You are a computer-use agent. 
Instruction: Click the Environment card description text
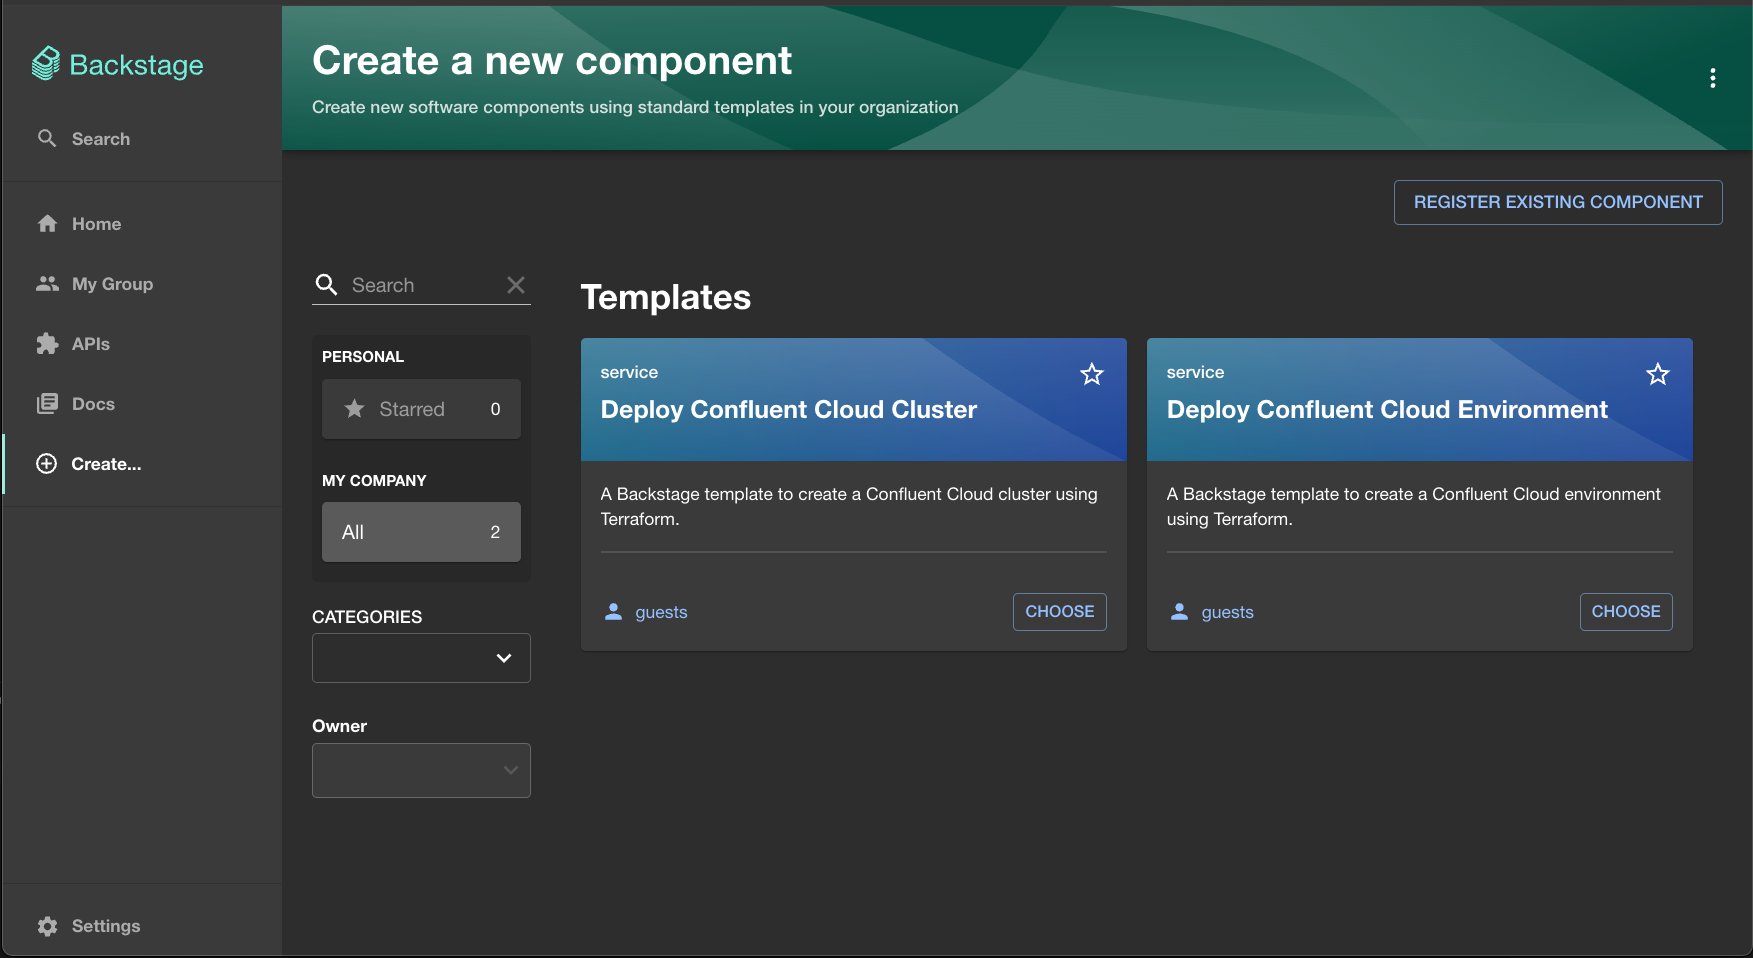point(1413,507)
